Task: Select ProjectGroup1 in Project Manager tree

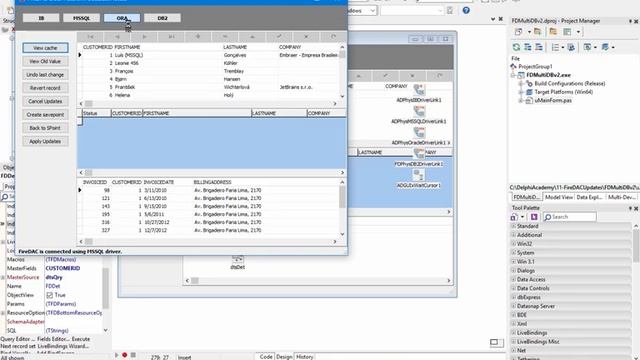Action: pyautogui.click(x=535, y=67)
